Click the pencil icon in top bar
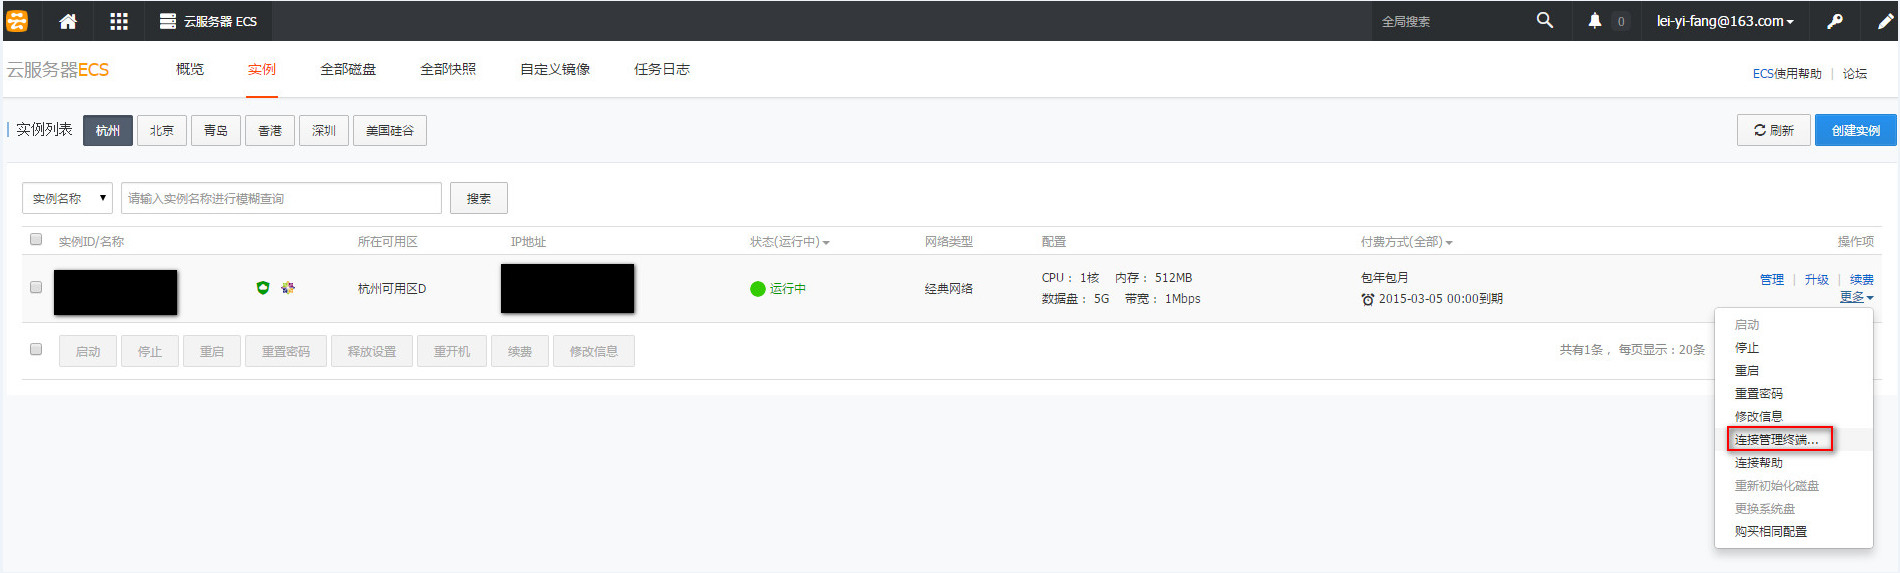Viewport: 1900px width, 573px height. [1884, 21]
